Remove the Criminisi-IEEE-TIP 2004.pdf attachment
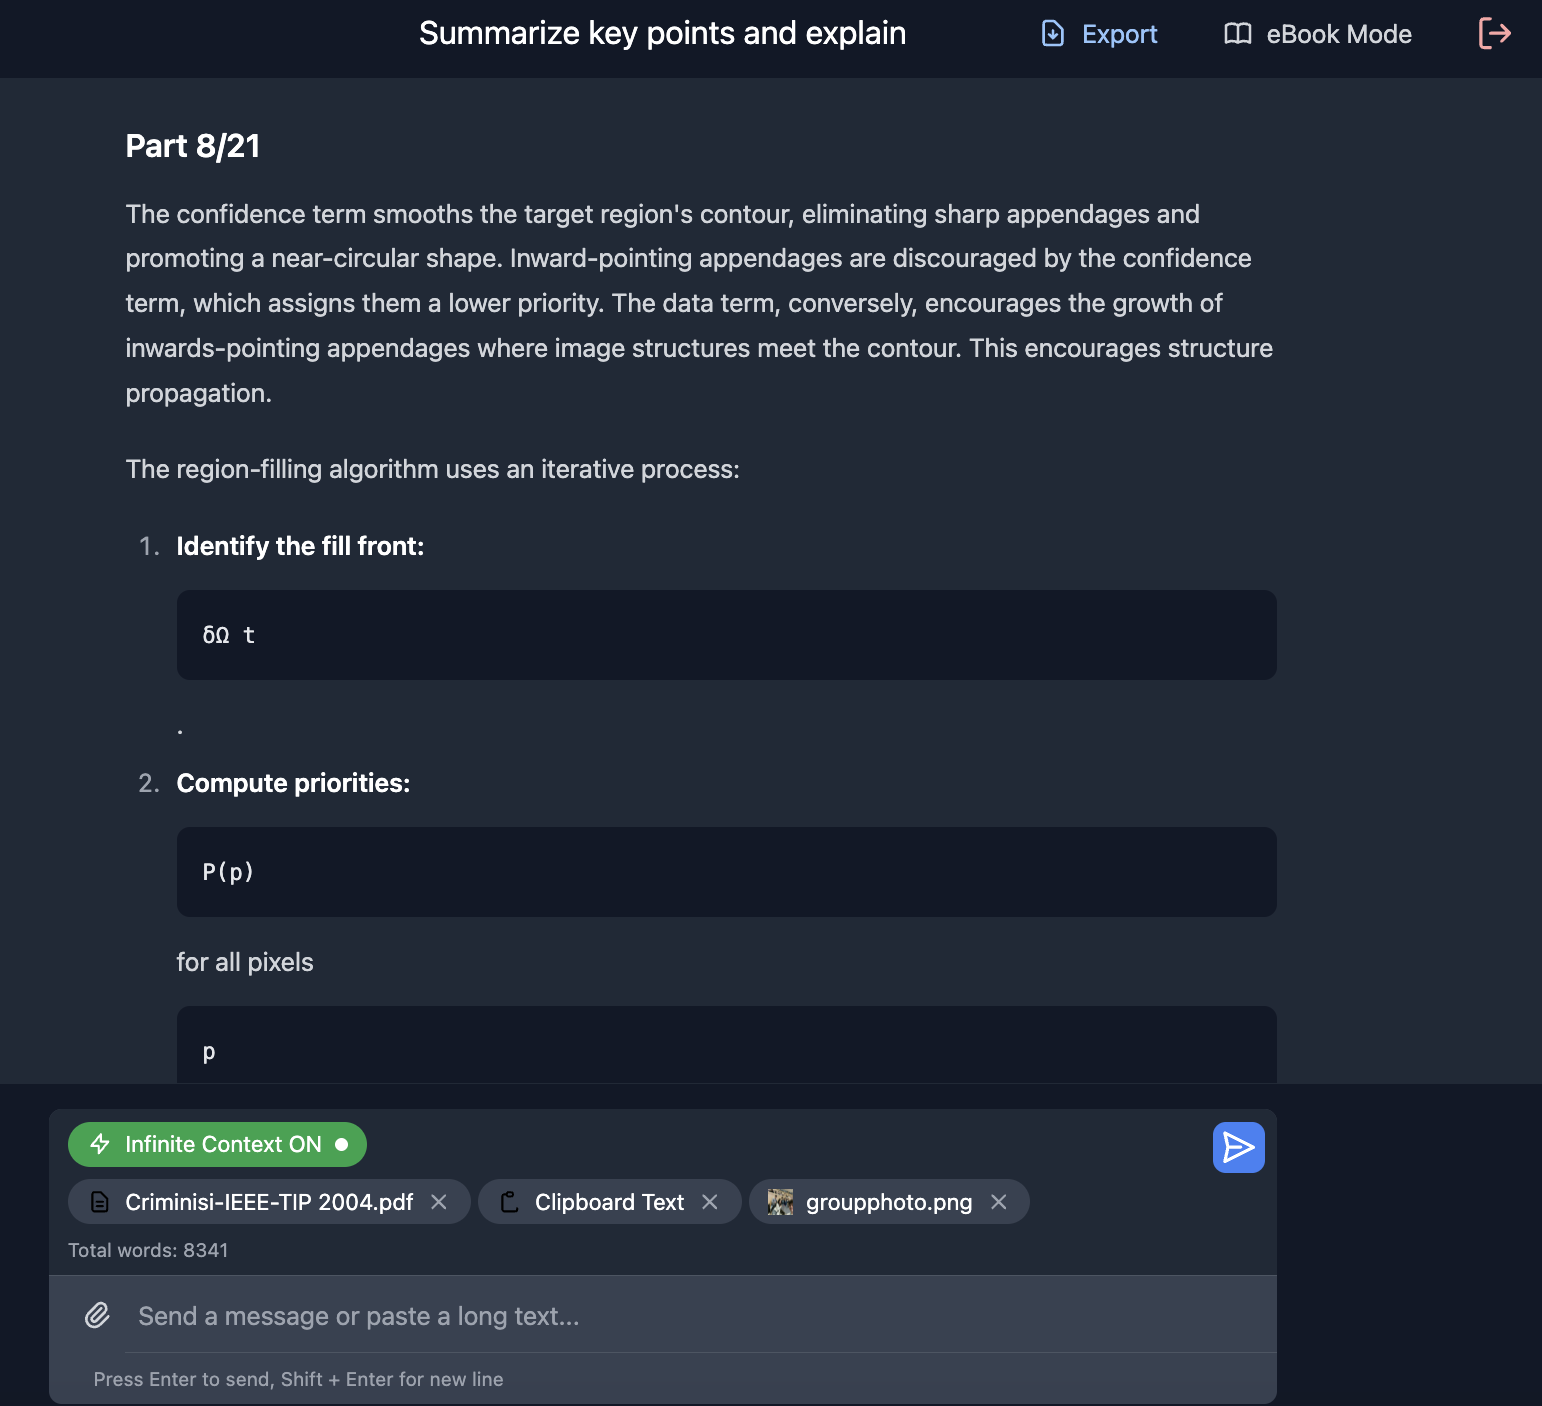This screenshot has width=1542, height=1406. coord(439,1202)
